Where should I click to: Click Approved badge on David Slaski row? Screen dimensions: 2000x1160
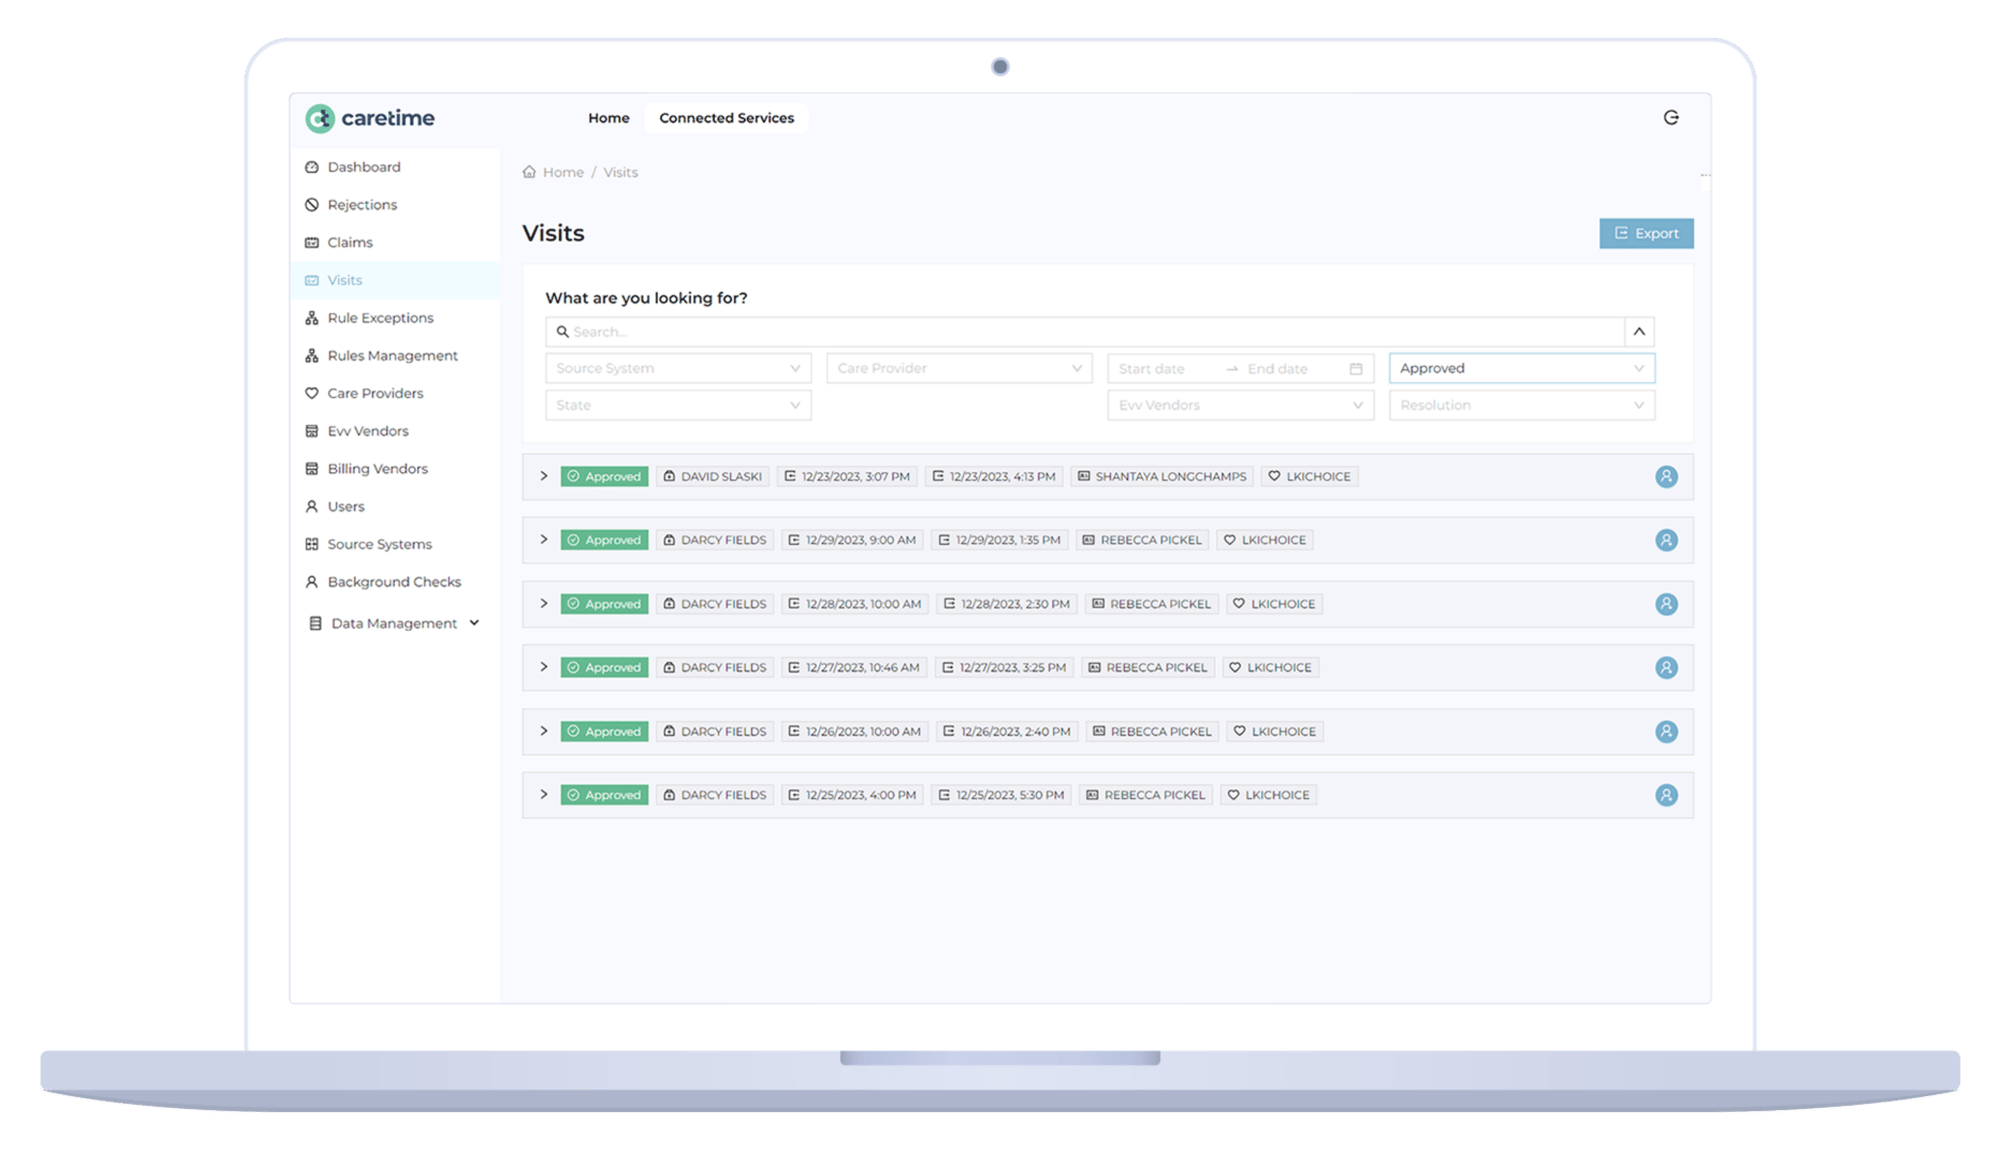(604, 477)
